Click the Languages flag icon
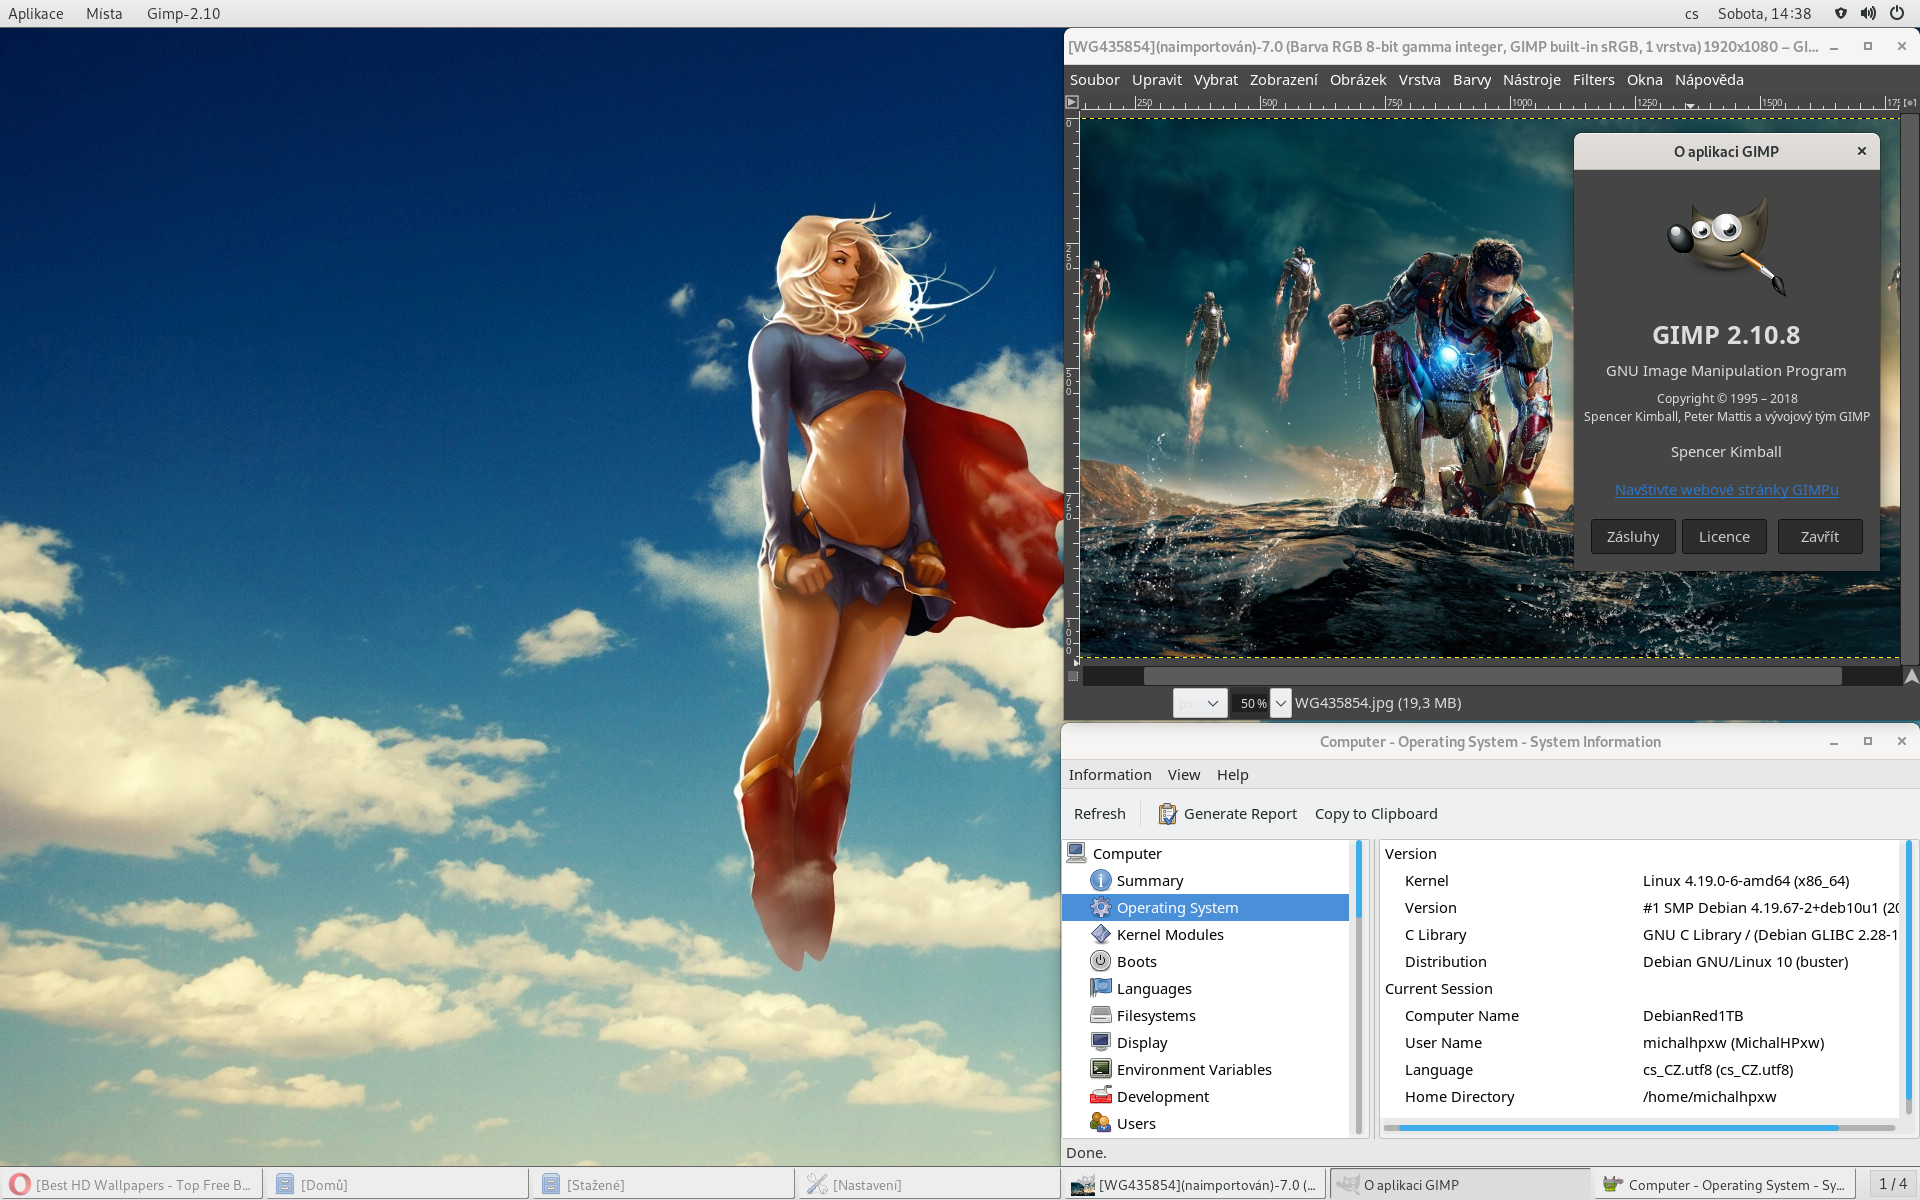The image size is (1920, 1200). 1100,988
